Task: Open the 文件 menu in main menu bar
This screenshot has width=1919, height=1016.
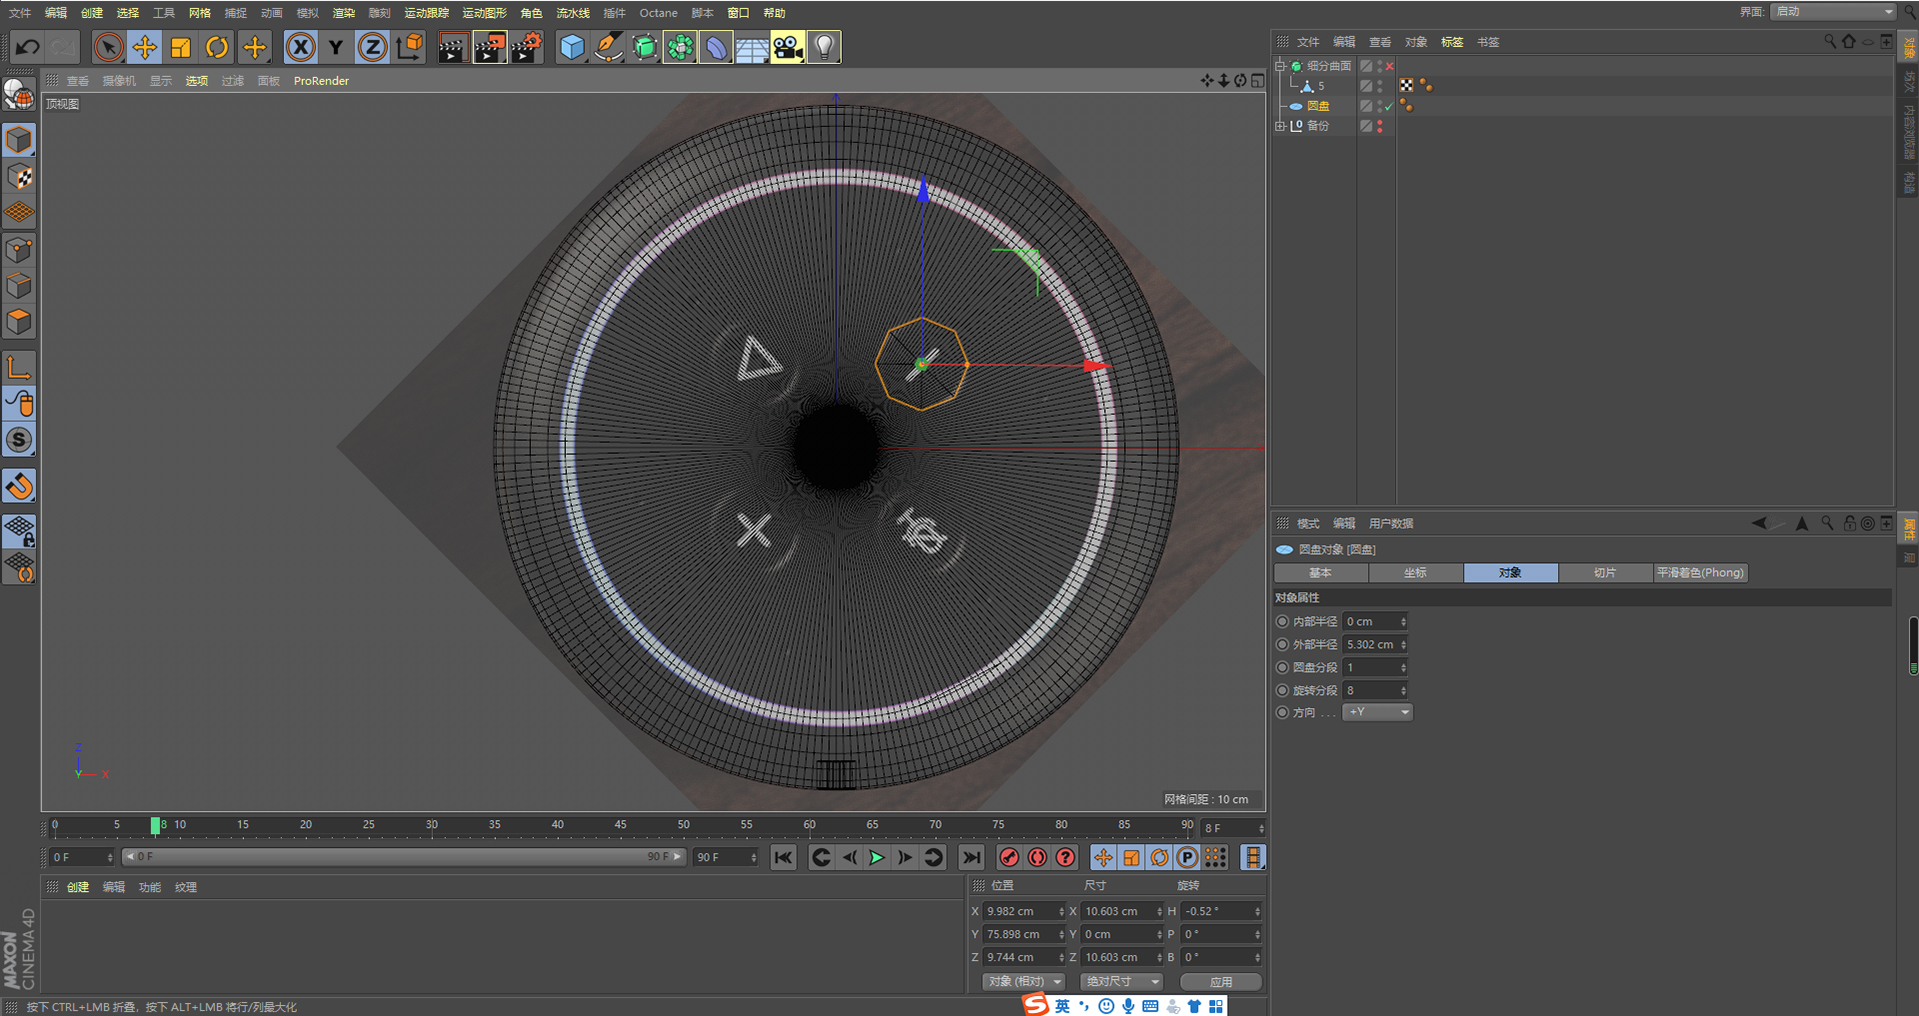Action: pos(20,13)
